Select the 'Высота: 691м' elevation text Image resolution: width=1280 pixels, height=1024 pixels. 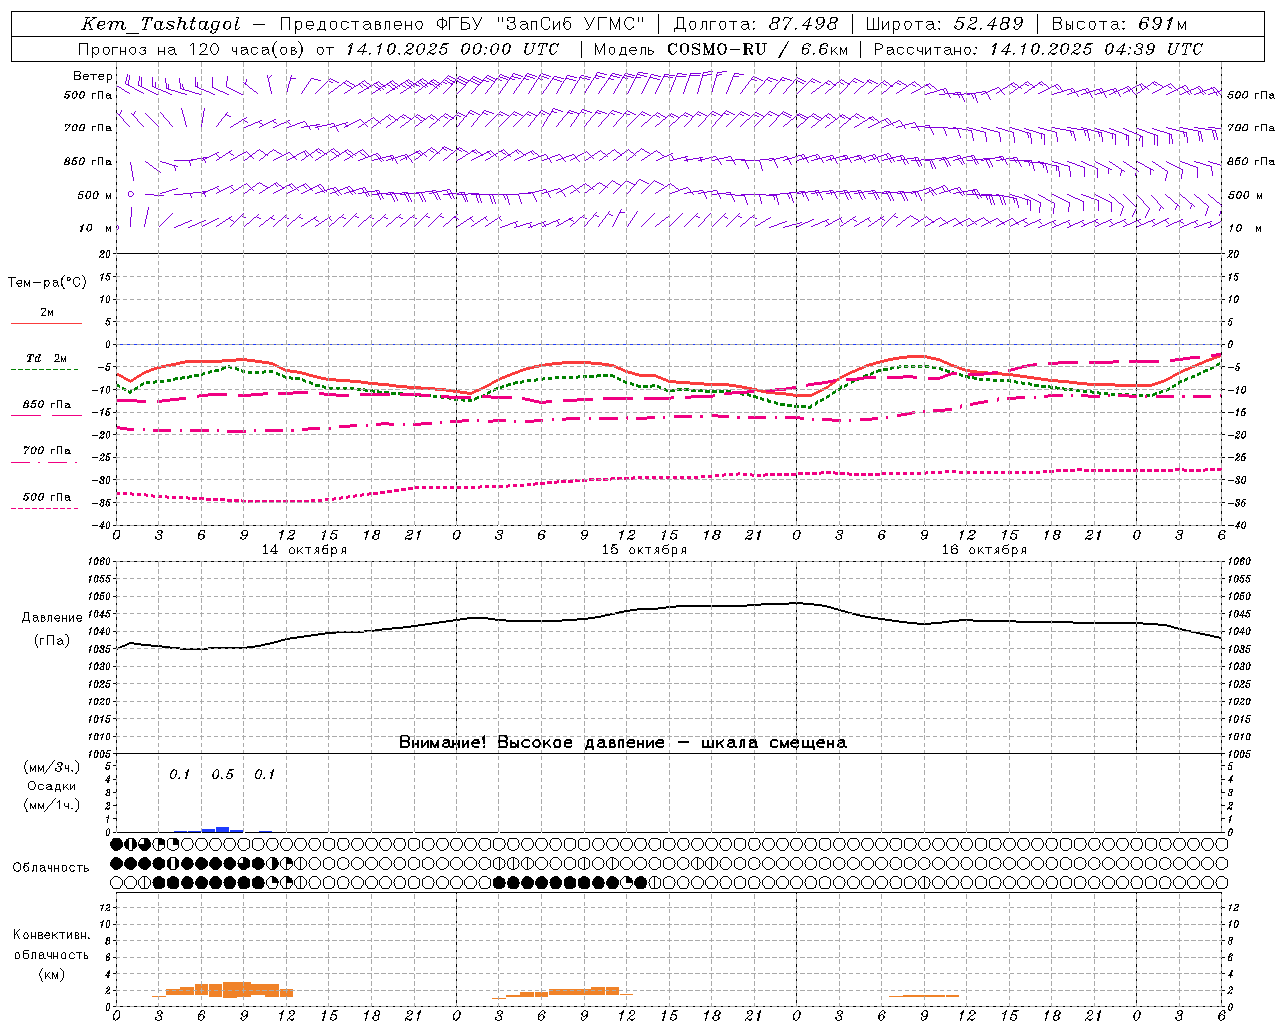pyautogui.click(x=1120, y=24)
